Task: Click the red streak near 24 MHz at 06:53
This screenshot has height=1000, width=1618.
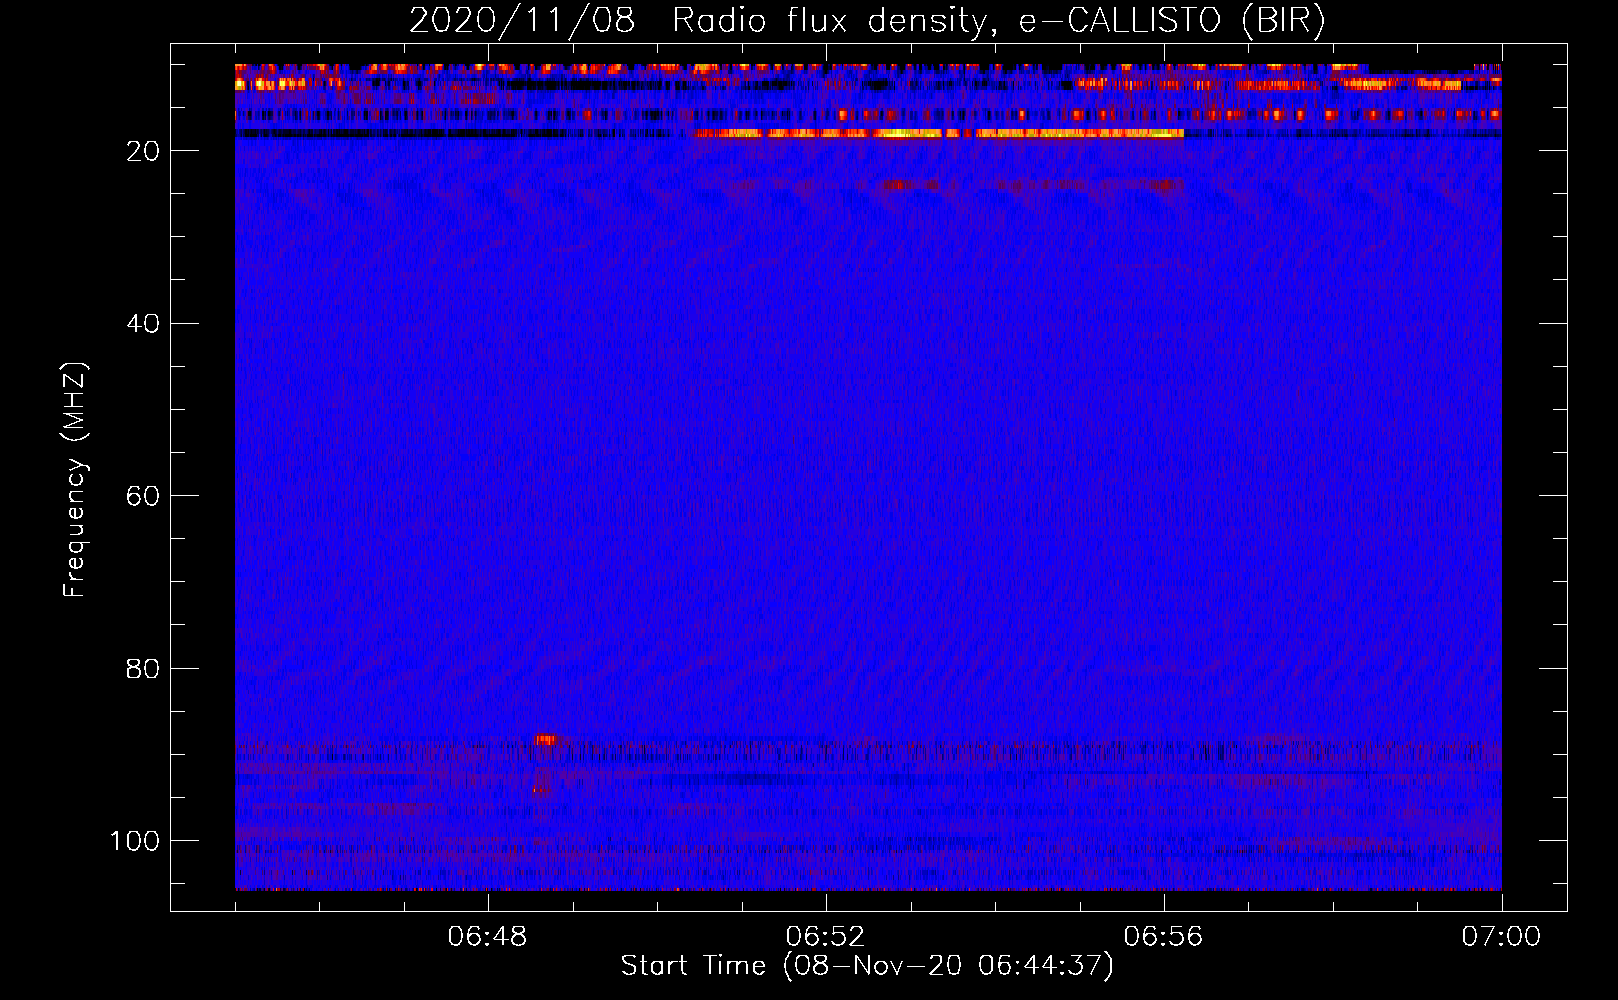Action: pyautogui.click(x=910, y=185)
